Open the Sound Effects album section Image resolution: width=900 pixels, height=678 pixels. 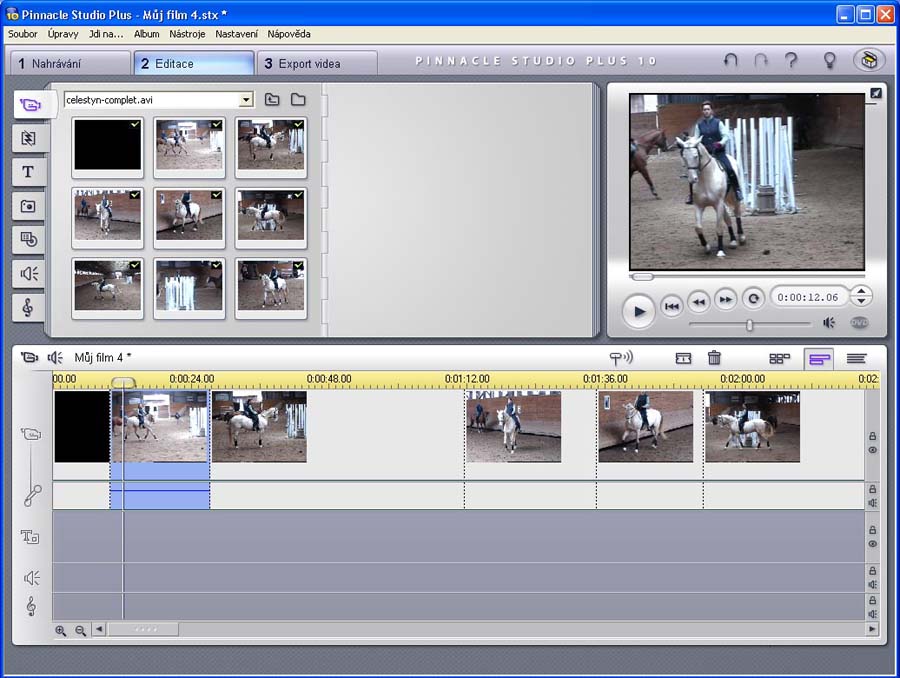click(28, 273)
